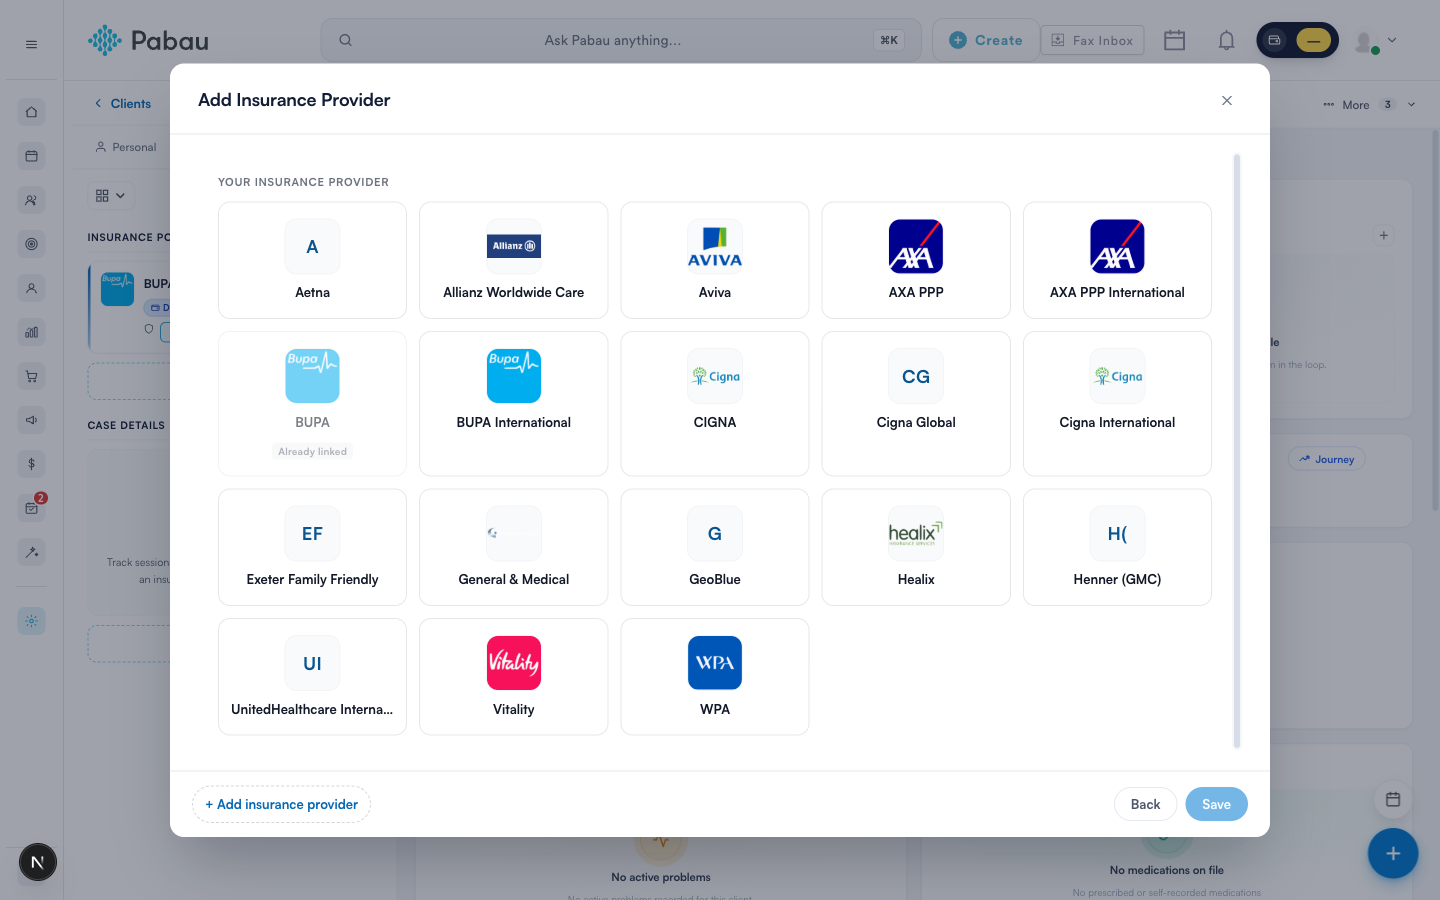The image size is (1440, 900).
Task: Open Settings via the gear sidebar icon
Action: point(31,621)
